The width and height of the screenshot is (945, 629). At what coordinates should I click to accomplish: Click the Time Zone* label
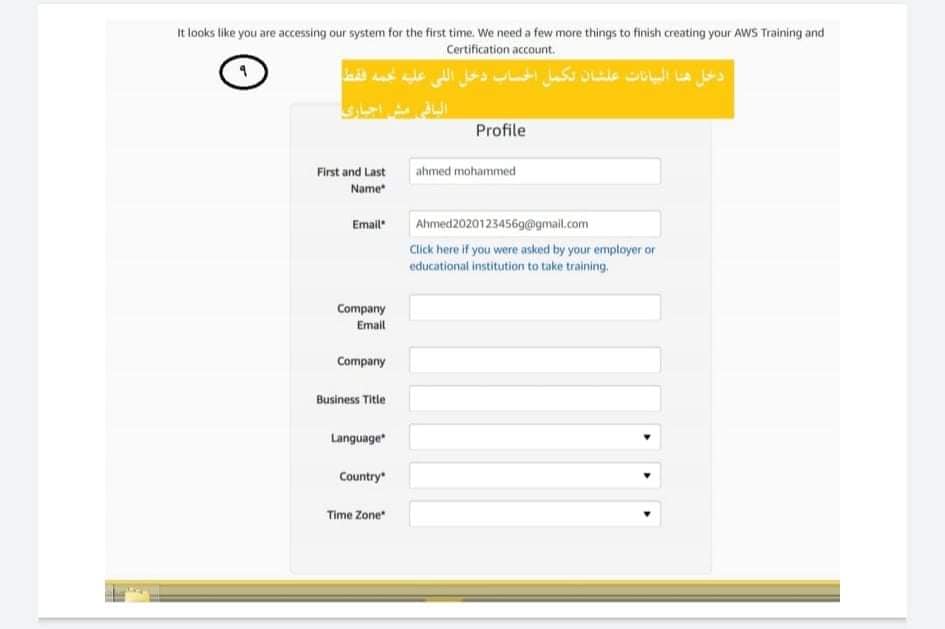[x=356, y=515]
